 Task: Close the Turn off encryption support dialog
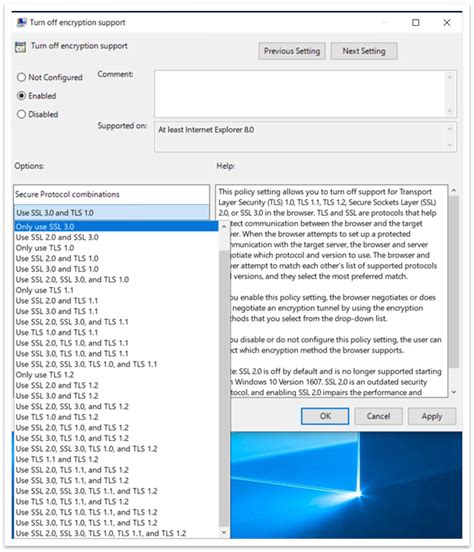click(447, 23)
